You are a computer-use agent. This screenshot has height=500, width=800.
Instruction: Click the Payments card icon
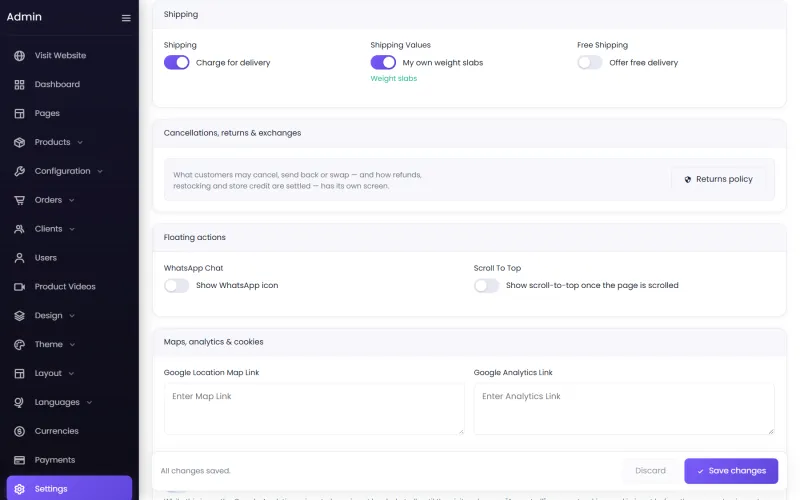[x=19, y=460]
